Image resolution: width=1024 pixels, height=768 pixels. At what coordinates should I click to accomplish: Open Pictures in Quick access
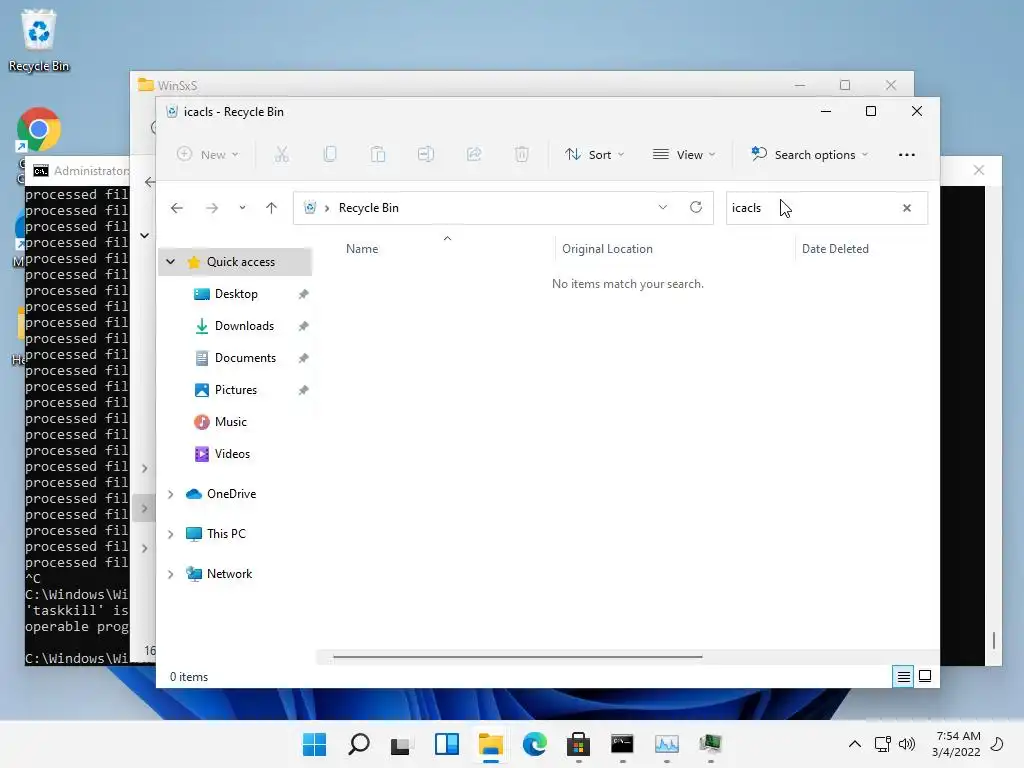coord(236,390)
